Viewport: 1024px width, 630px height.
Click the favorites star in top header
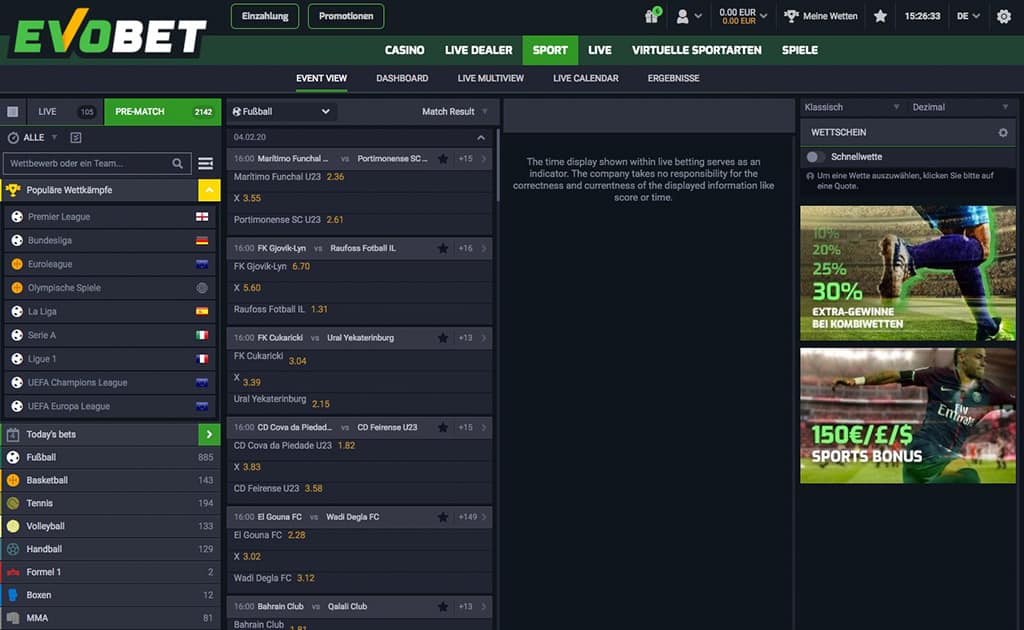pos(880,16)
